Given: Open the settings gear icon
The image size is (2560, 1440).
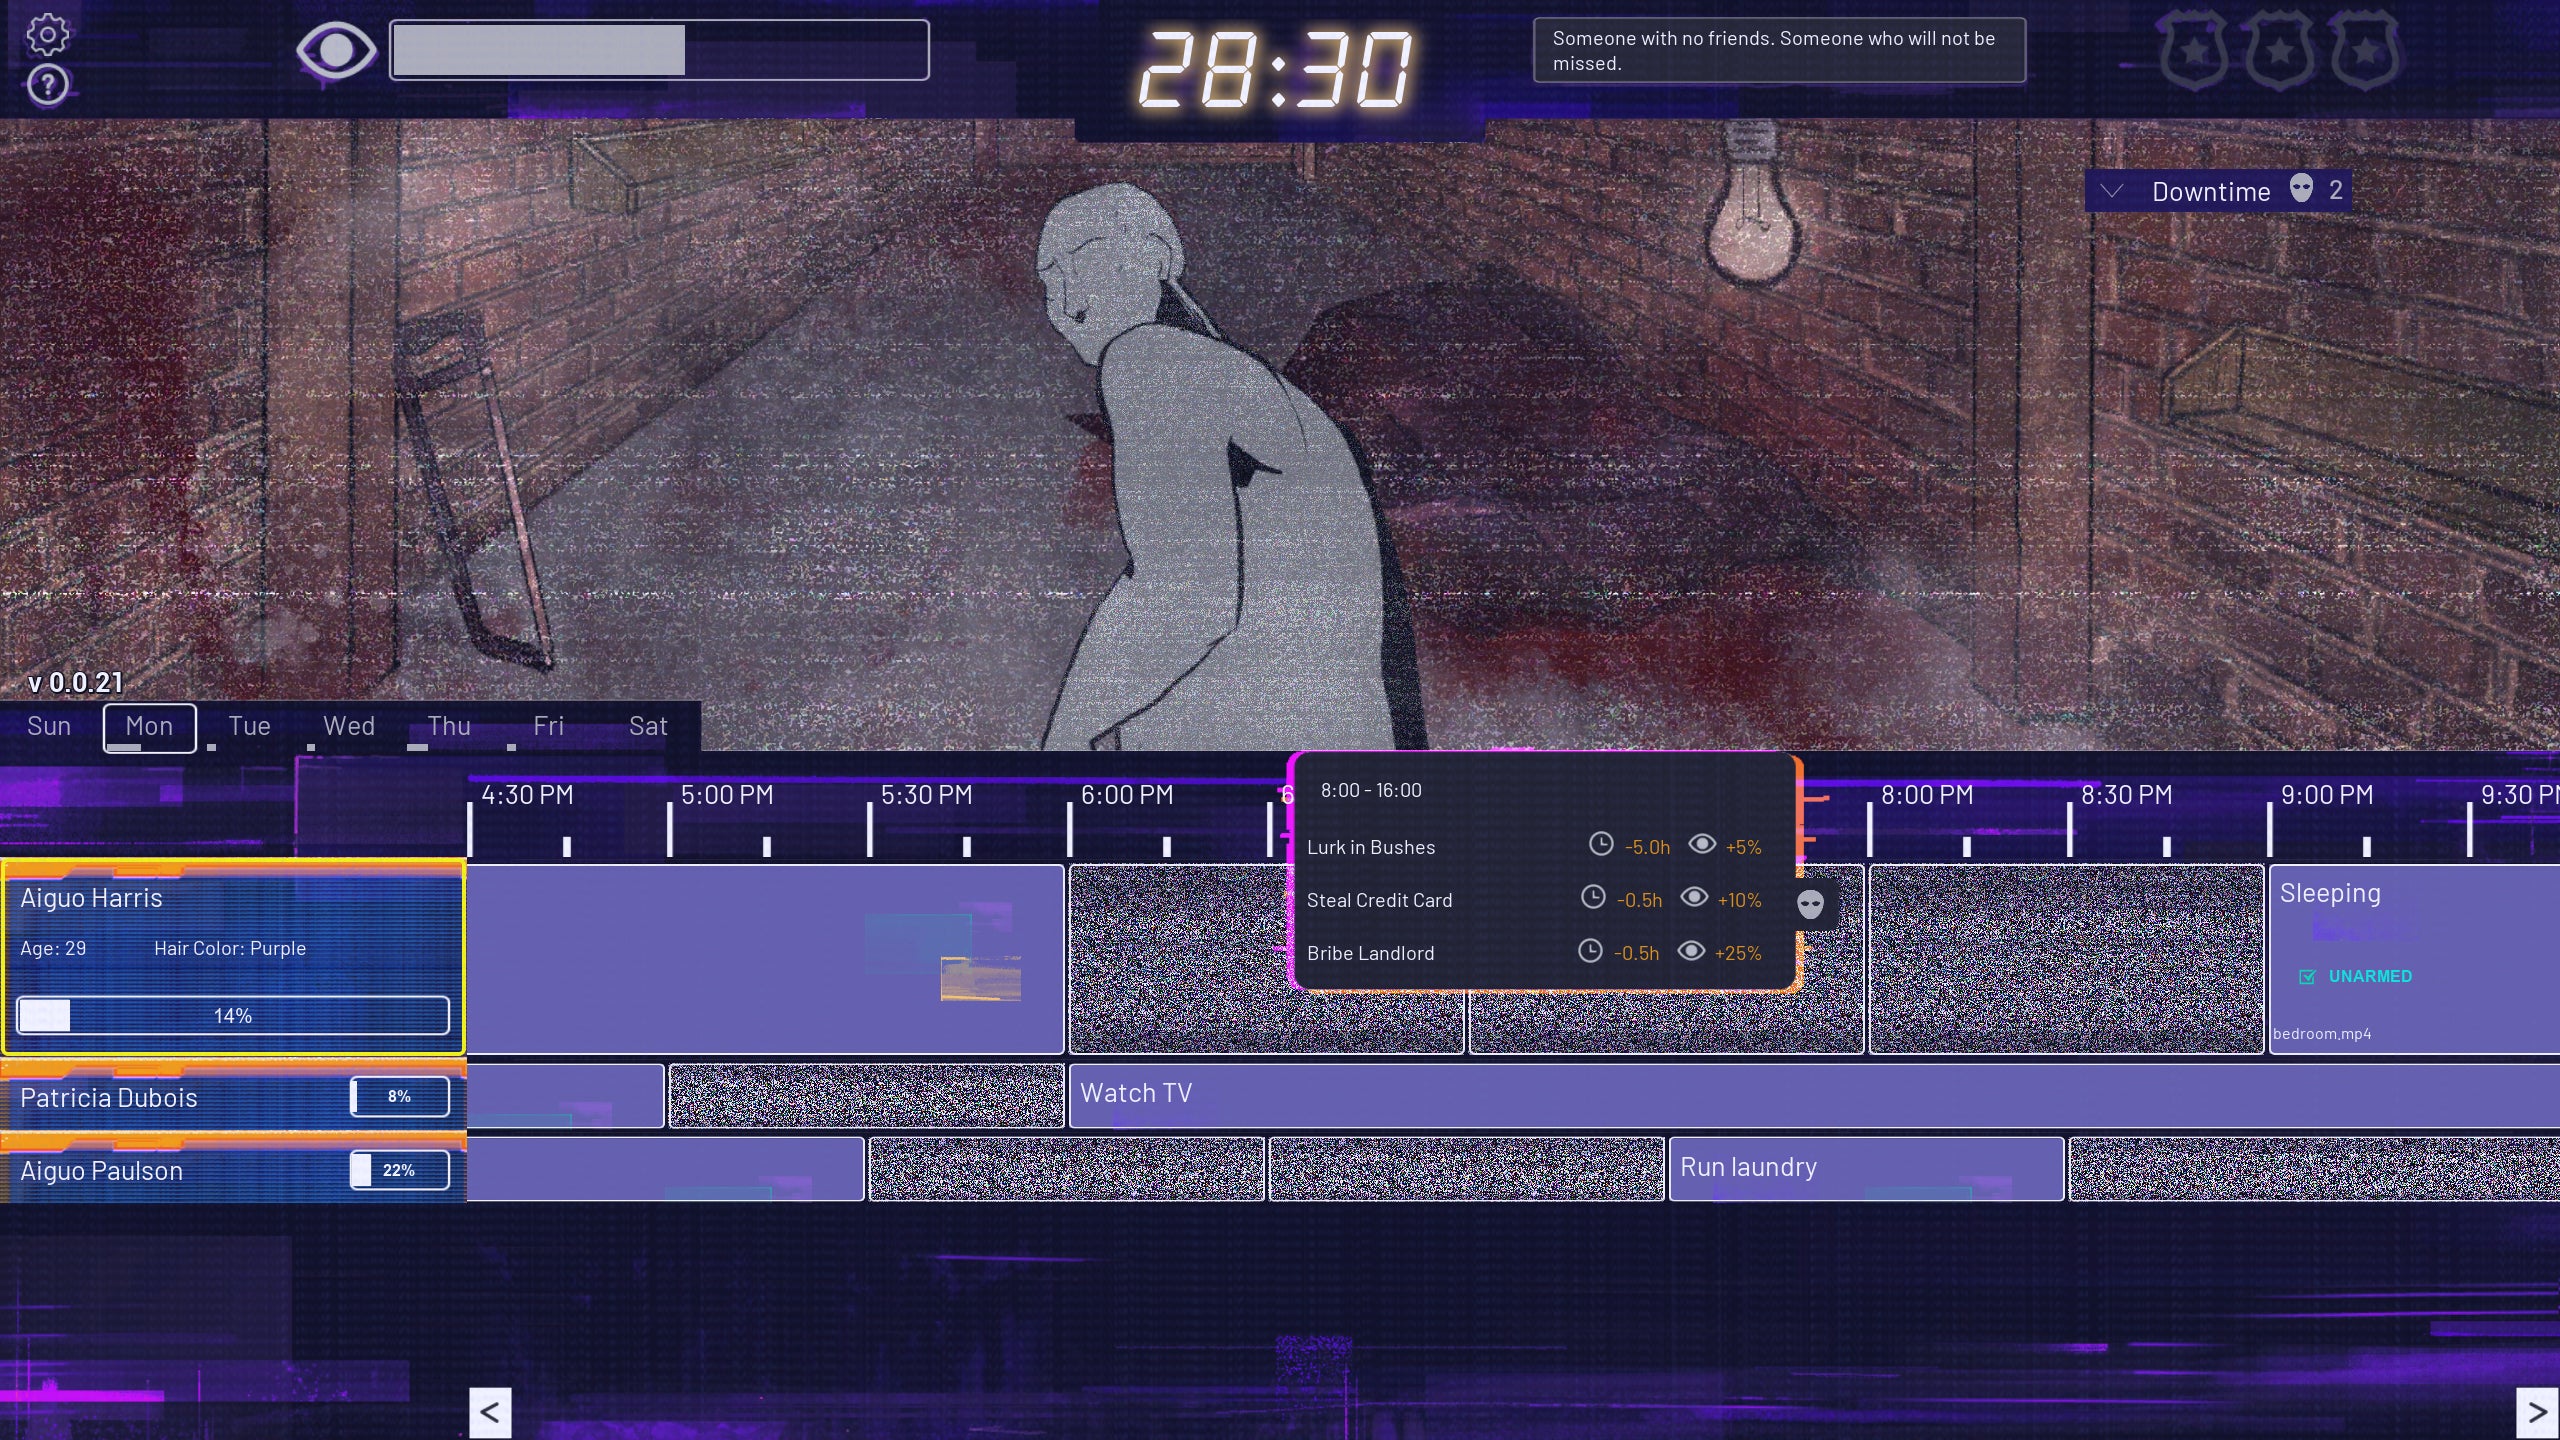Looking at the screenshot, I should (x=47, y=33).
